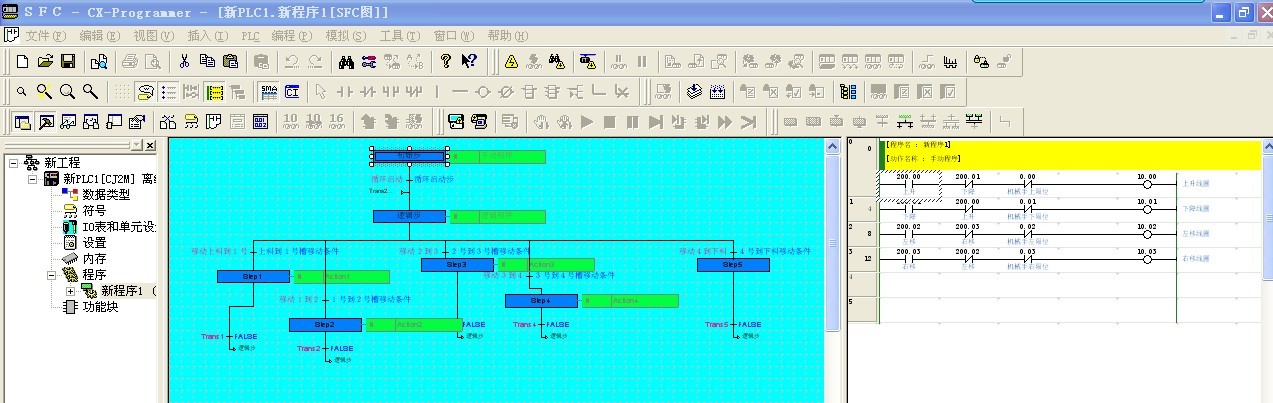This screenshot has width=1273, height=403.
Task: Click the Paste clipboard icon
Action: pos(230,62)
